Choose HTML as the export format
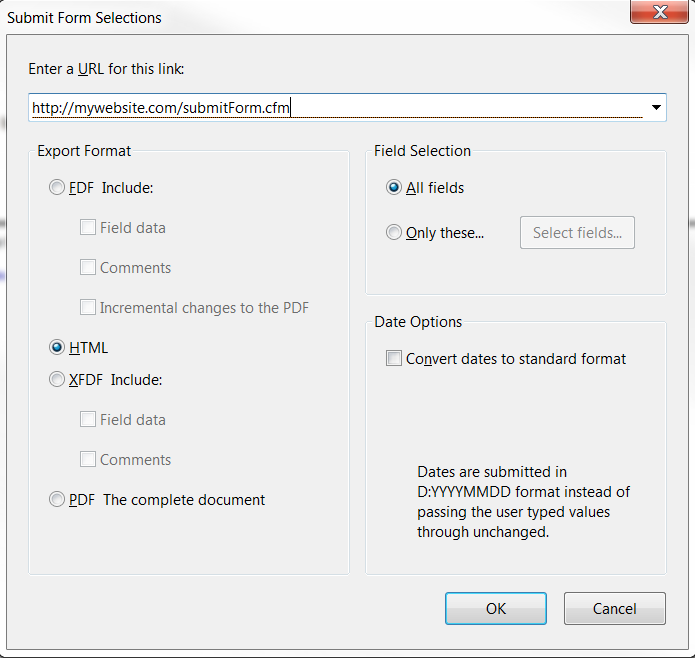 (x=57, y=347)
